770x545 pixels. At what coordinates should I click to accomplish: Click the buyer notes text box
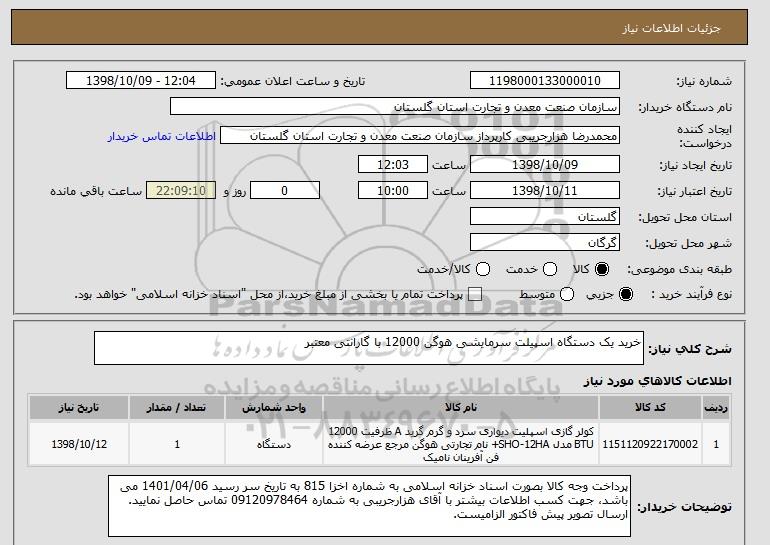[x=369, y=506]
